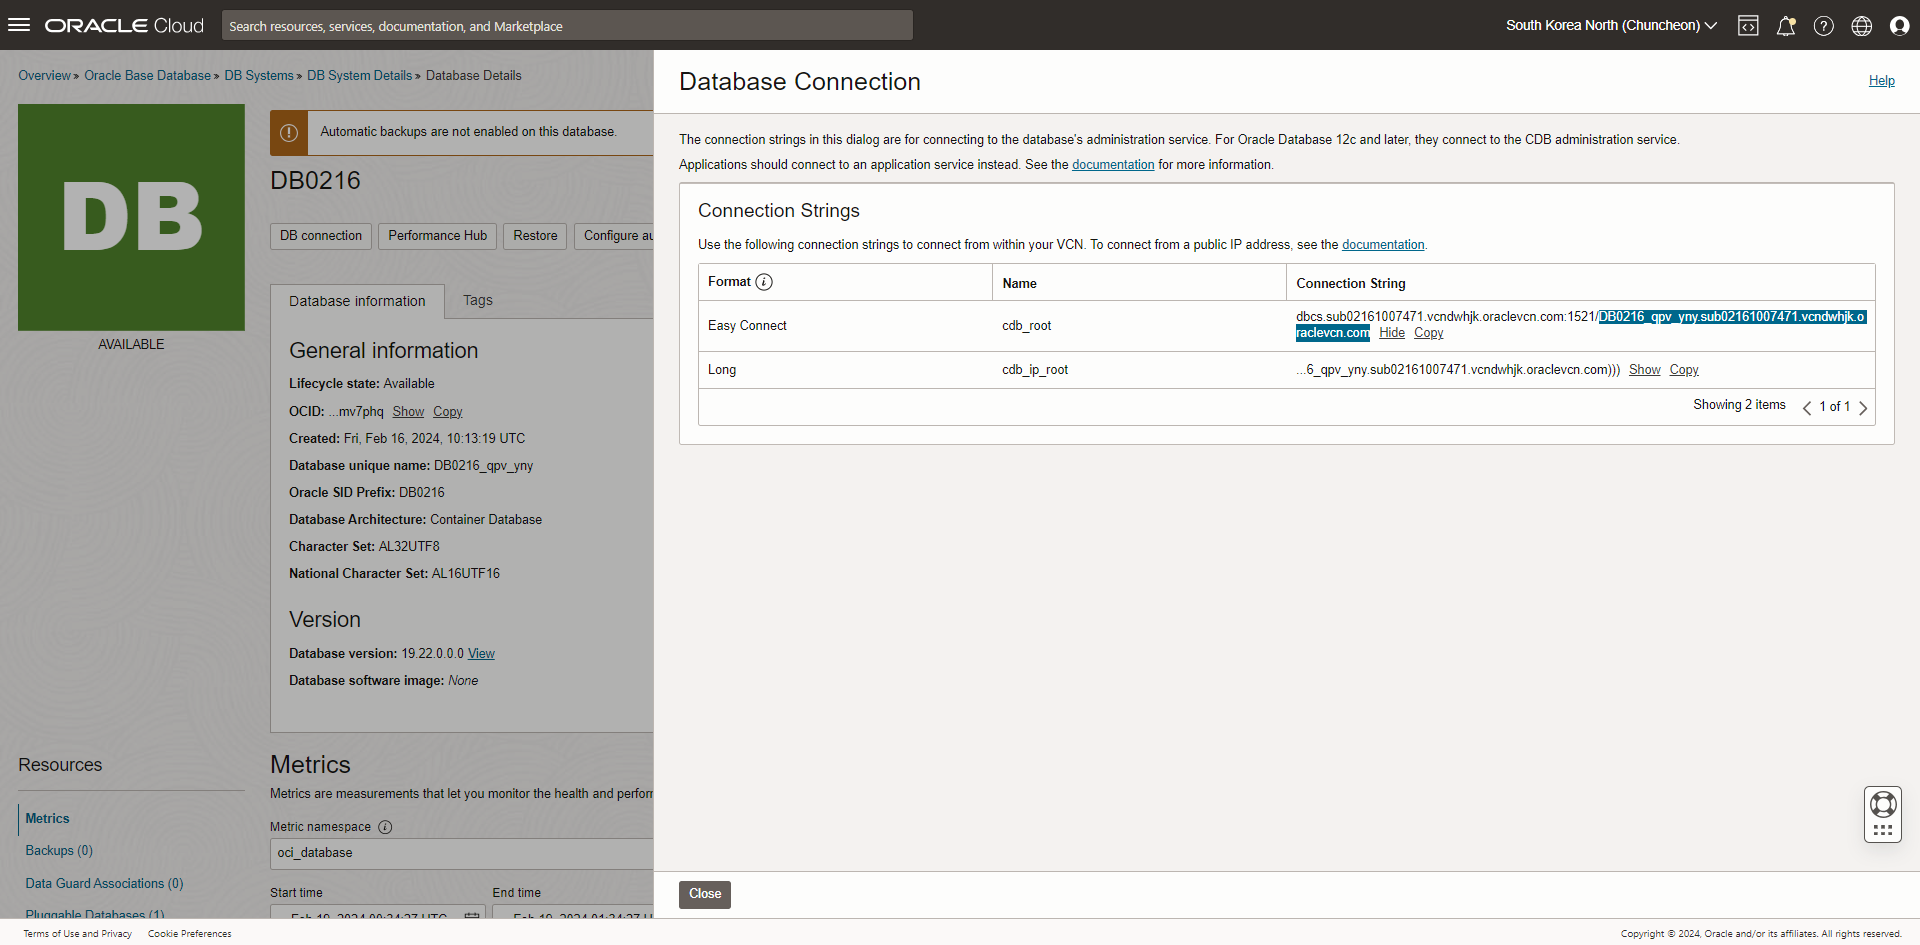Click the Start time input field
1920x945 pixels.
(378, 911)
